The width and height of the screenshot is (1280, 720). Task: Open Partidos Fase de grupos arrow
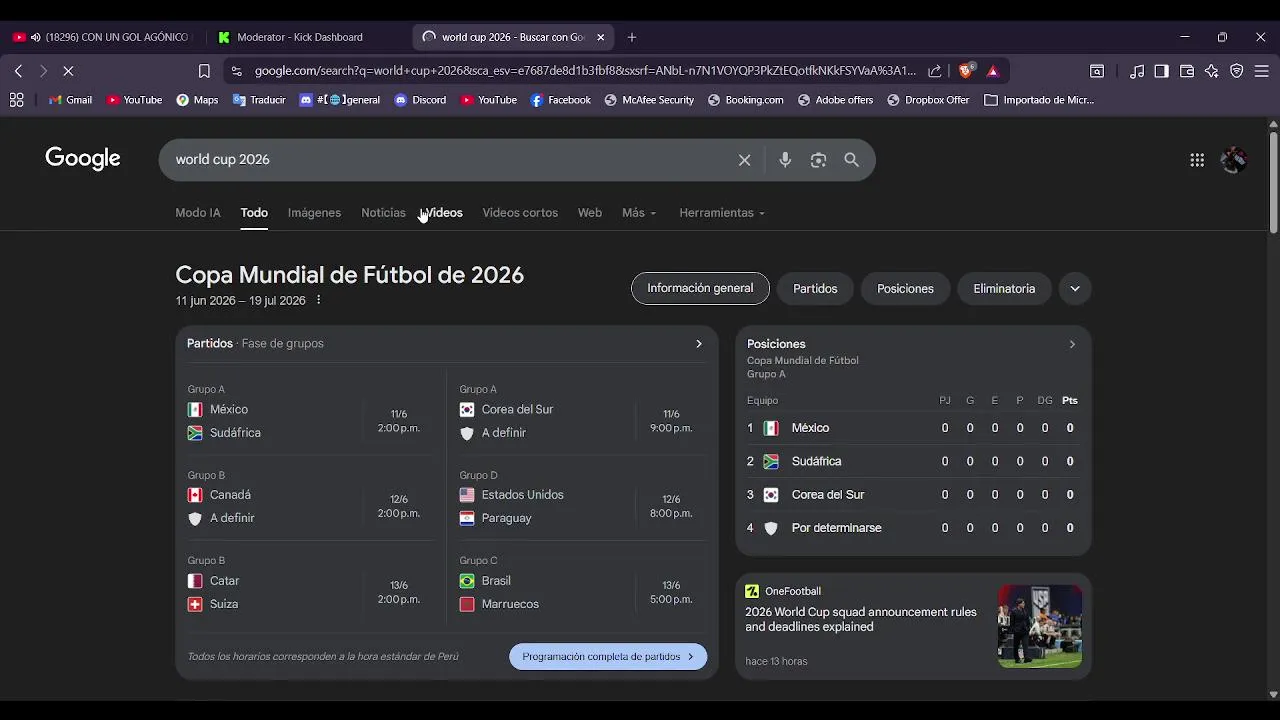coord(698,344)
